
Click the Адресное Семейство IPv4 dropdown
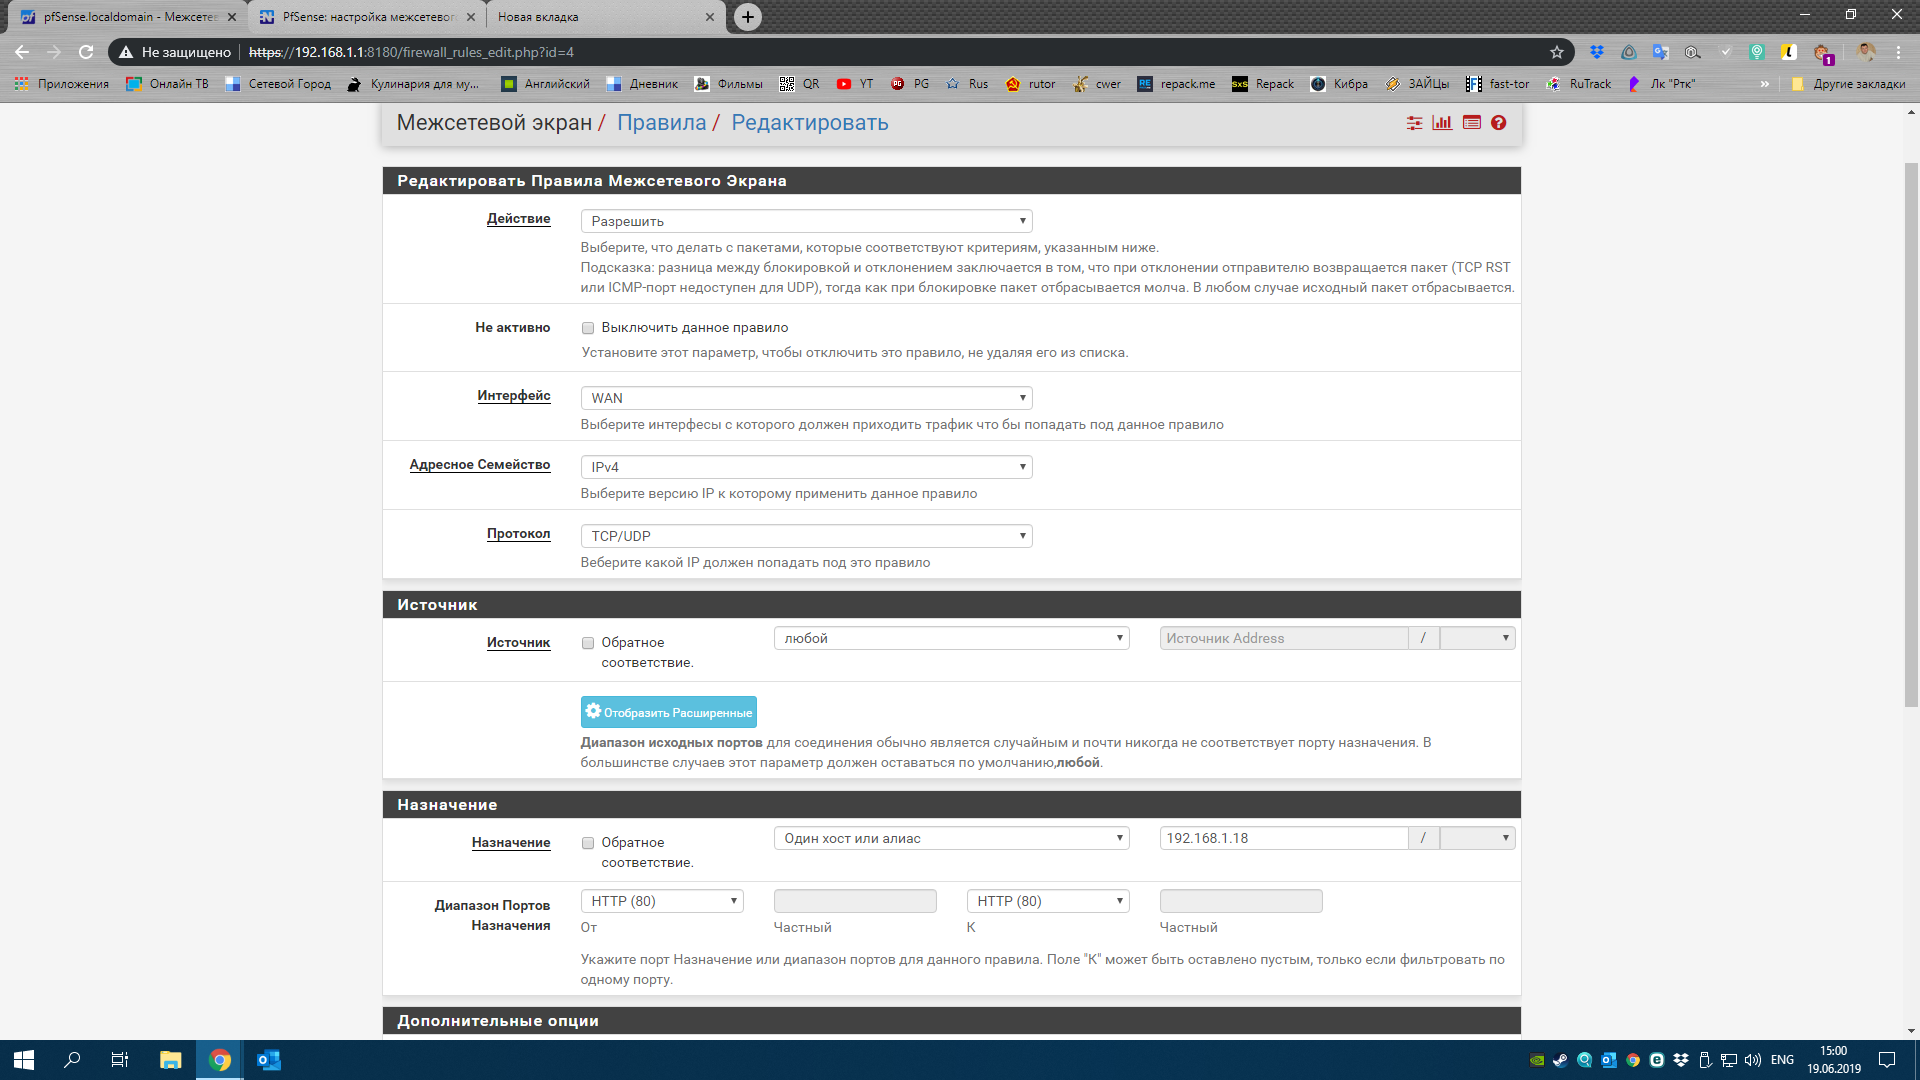pyautogui.click(x=807, y=465)
